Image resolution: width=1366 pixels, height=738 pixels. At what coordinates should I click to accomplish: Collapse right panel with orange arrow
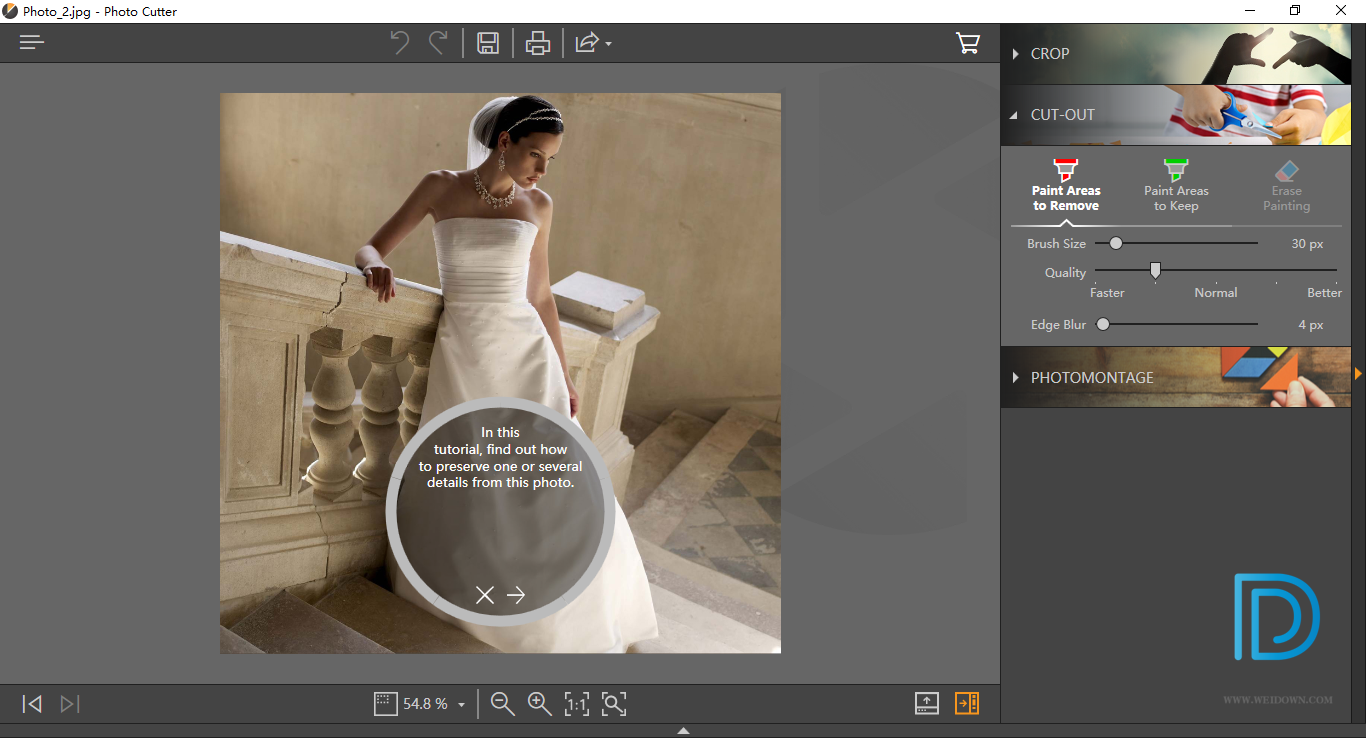click(1358, 374)
